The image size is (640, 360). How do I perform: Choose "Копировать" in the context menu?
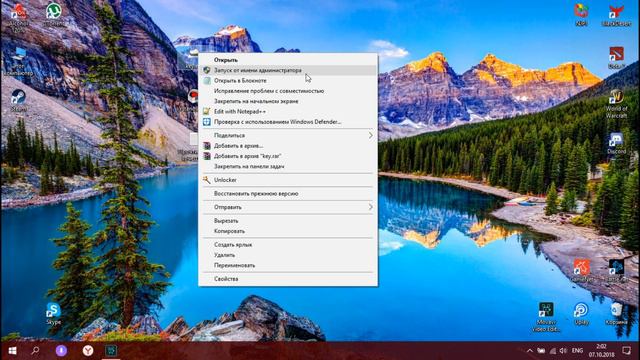(x=288, y=231)
